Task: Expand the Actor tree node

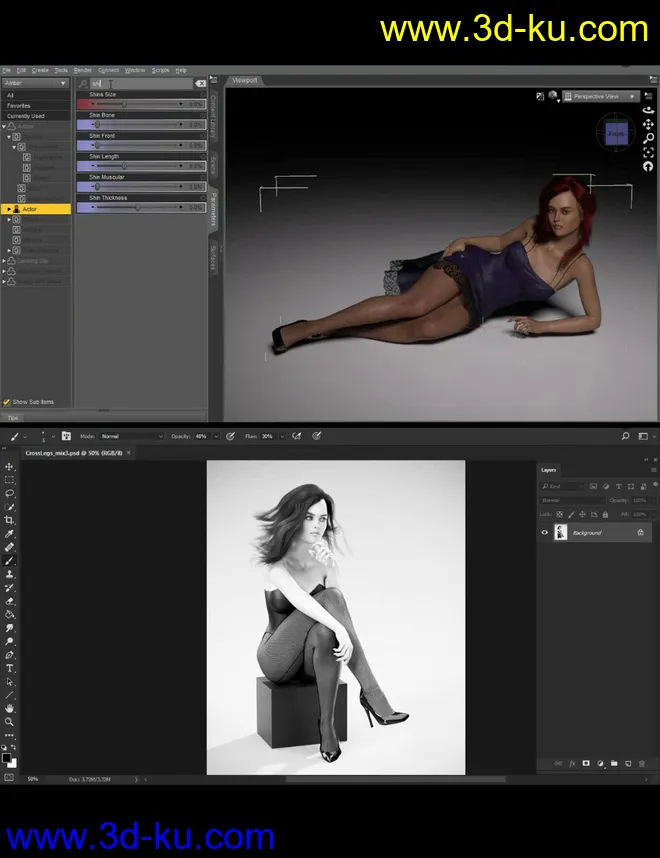Action: pyautogui.click(x=9, y=209)
